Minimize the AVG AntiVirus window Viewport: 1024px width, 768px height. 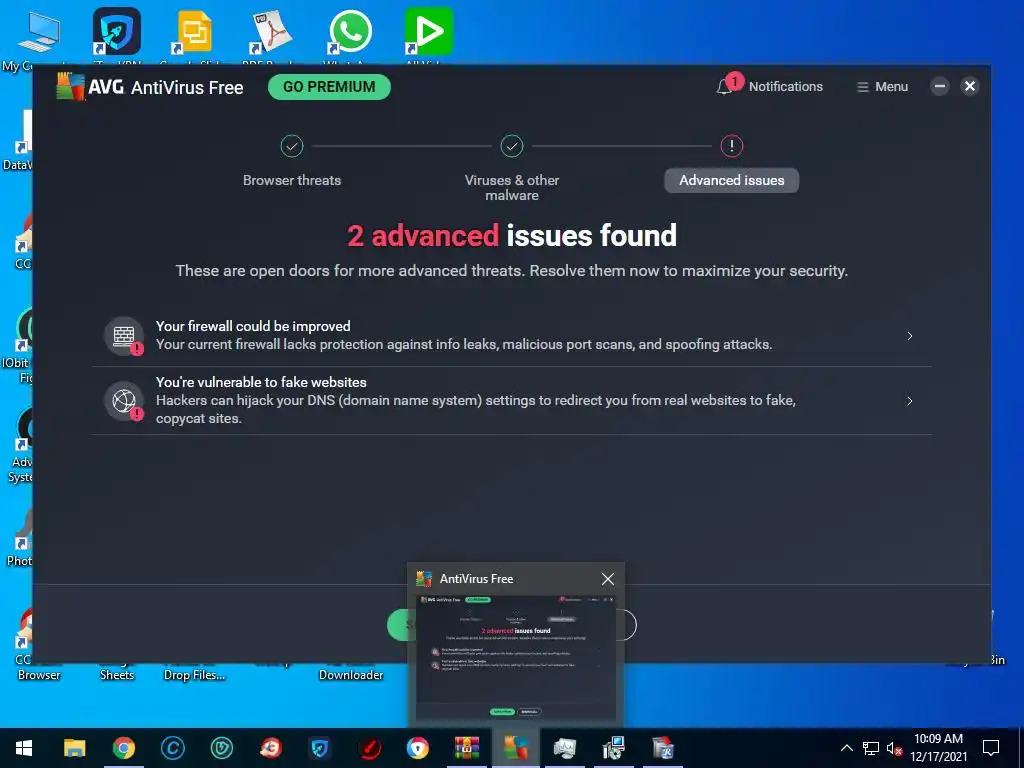940,86
